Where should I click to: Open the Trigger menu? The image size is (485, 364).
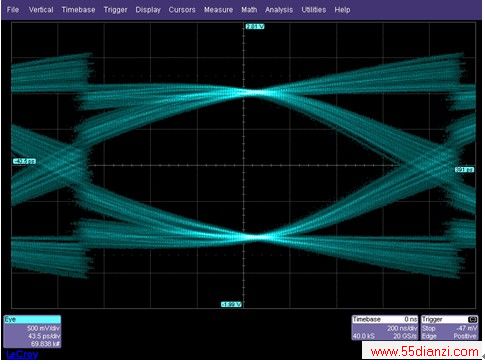[x=115, y=10]
